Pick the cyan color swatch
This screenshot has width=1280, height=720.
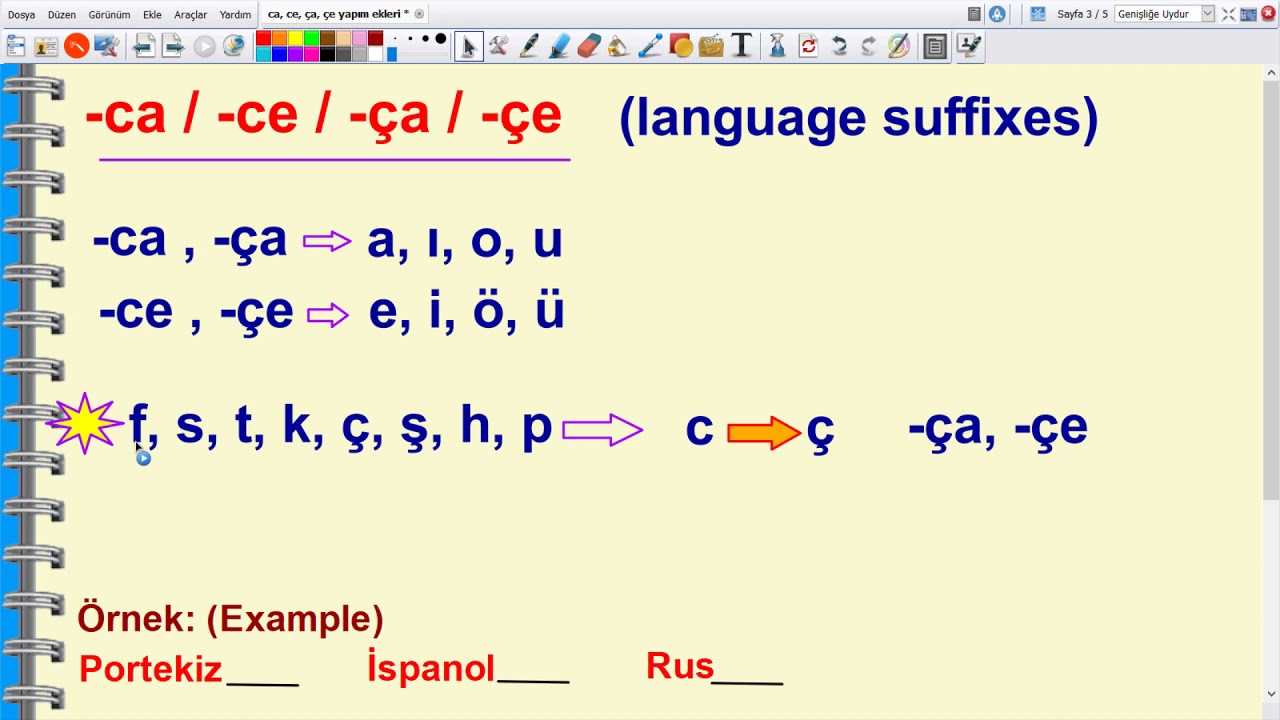click(263, 54)
